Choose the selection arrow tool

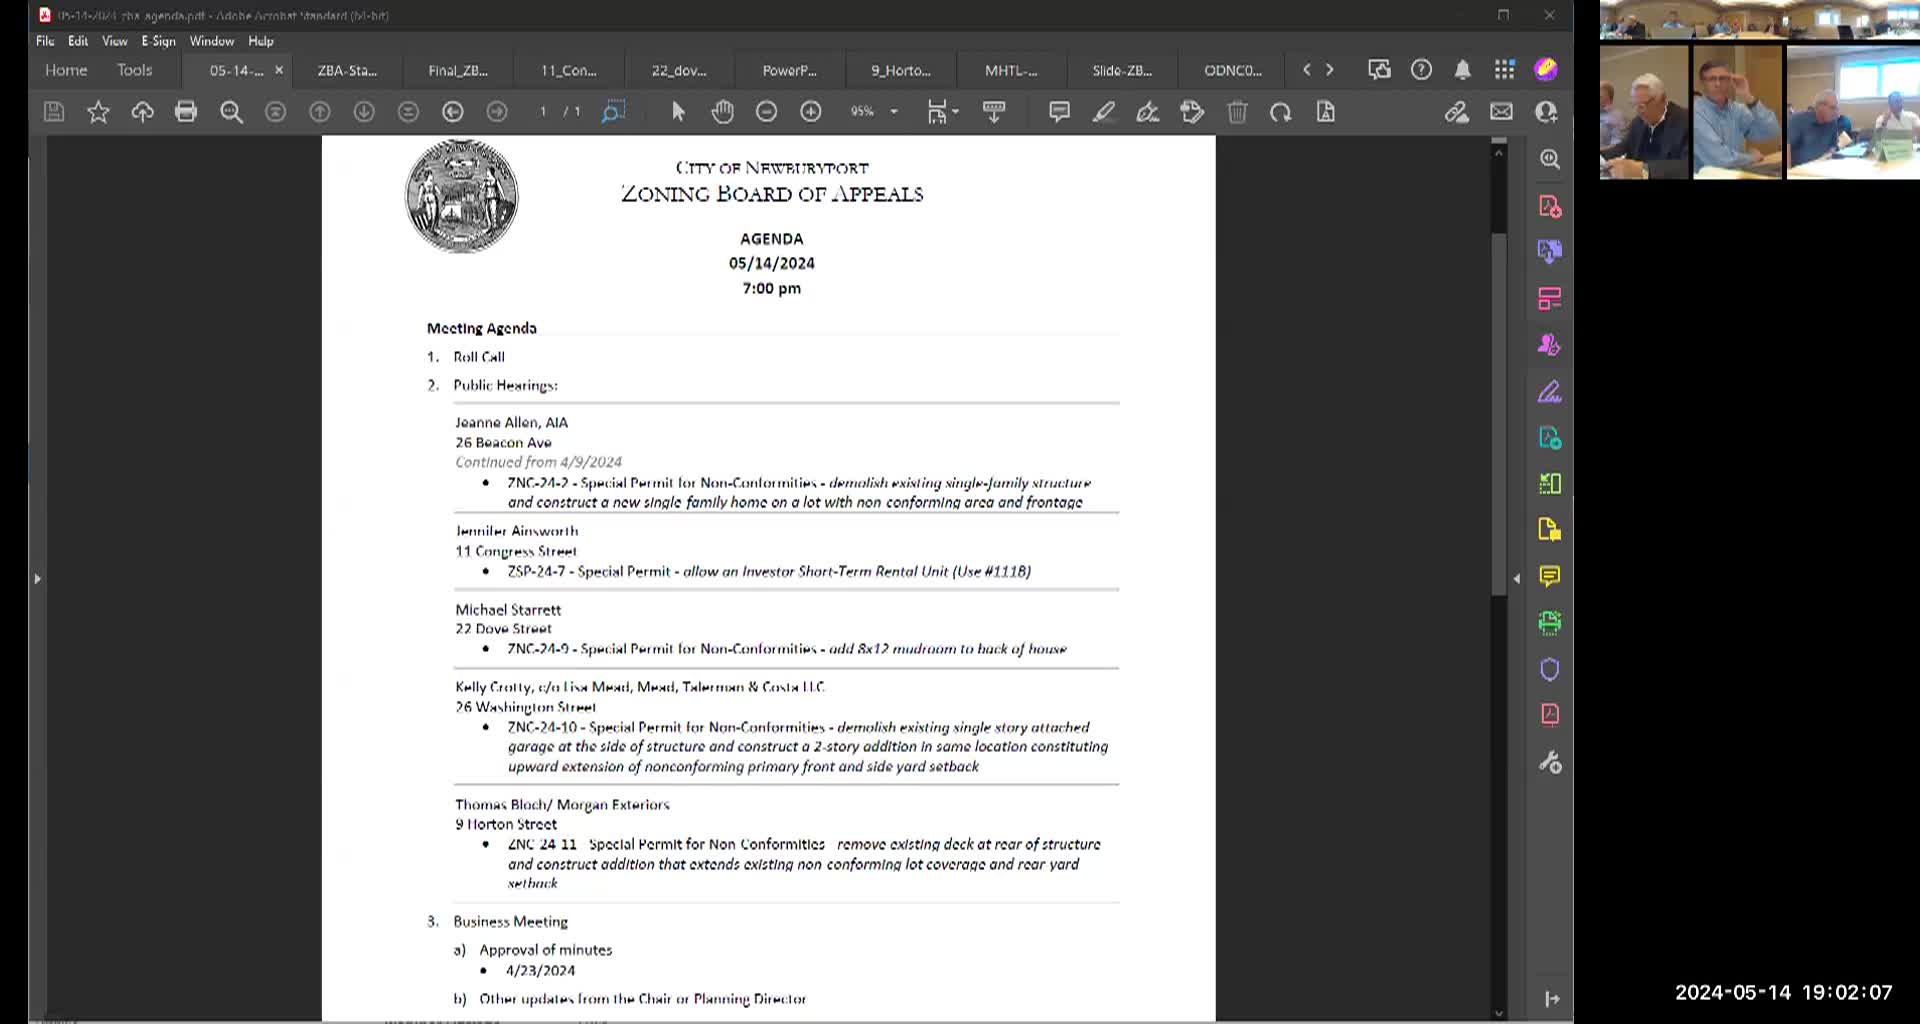(x=679, y=112)
